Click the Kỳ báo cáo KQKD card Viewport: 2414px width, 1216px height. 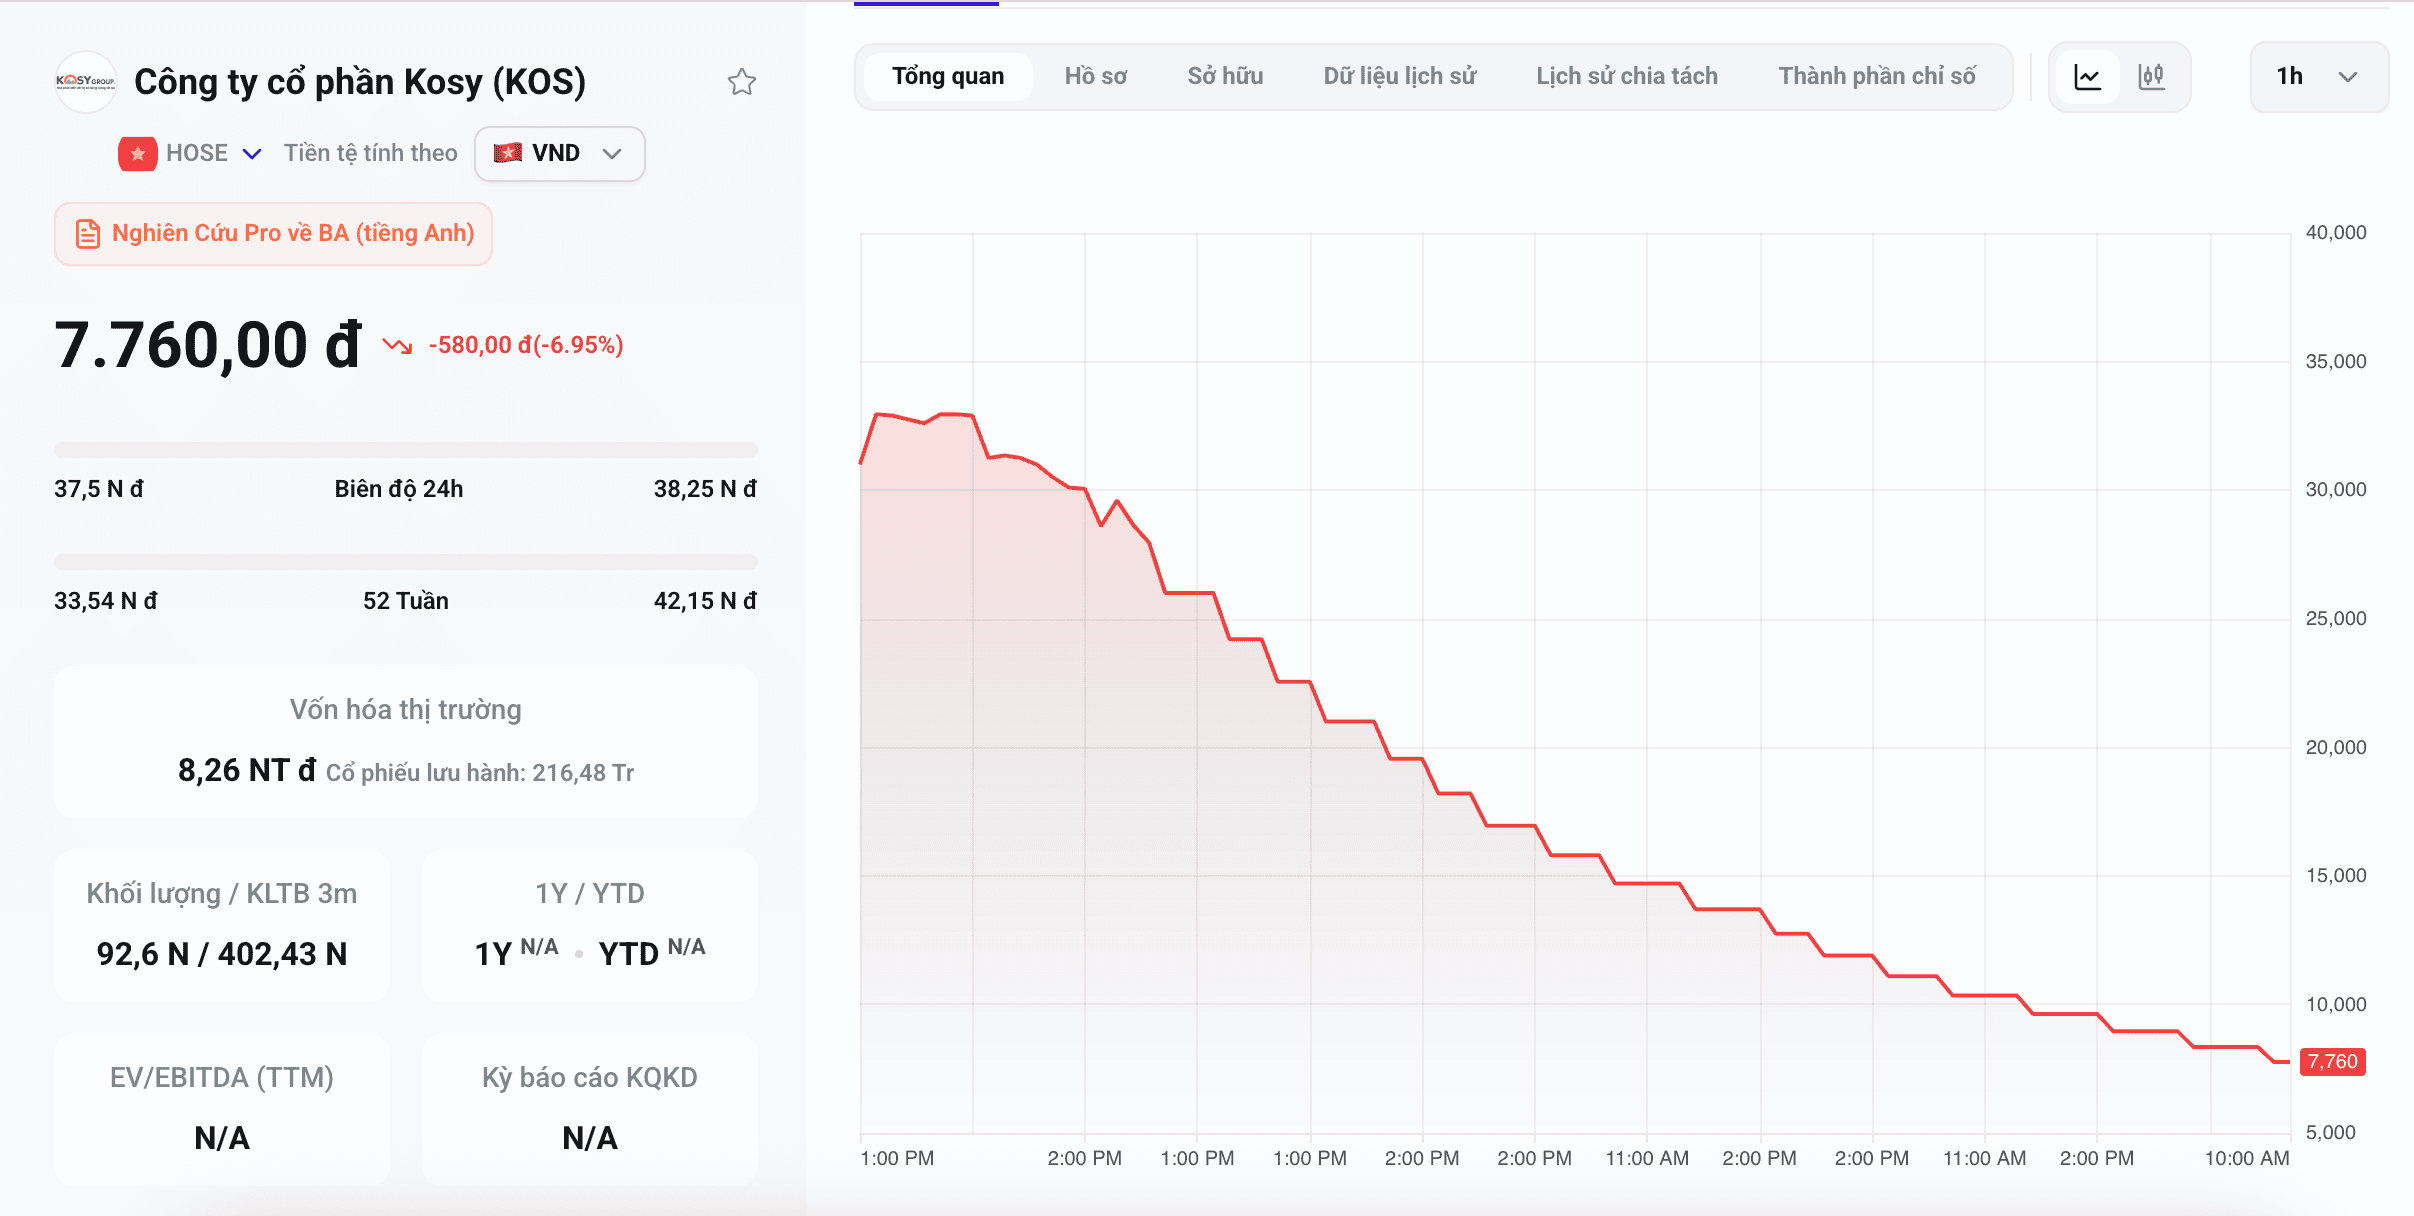coord(590,1110)
